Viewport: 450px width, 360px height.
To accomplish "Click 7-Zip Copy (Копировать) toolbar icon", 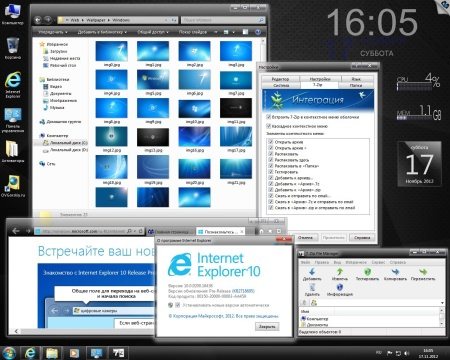I will point(395,272).
